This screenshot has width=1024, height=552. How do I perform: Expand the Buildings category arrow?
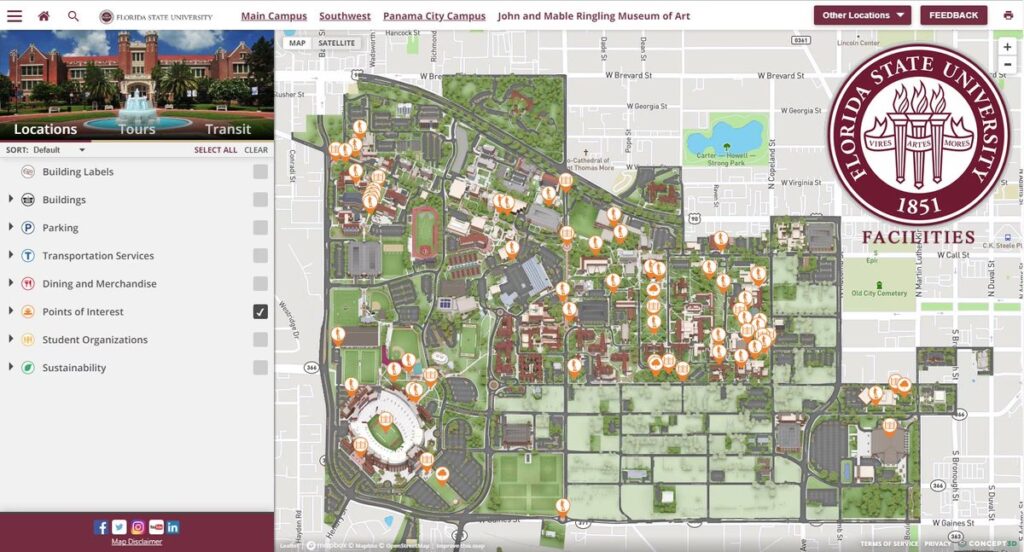click(x=11, y=200)
